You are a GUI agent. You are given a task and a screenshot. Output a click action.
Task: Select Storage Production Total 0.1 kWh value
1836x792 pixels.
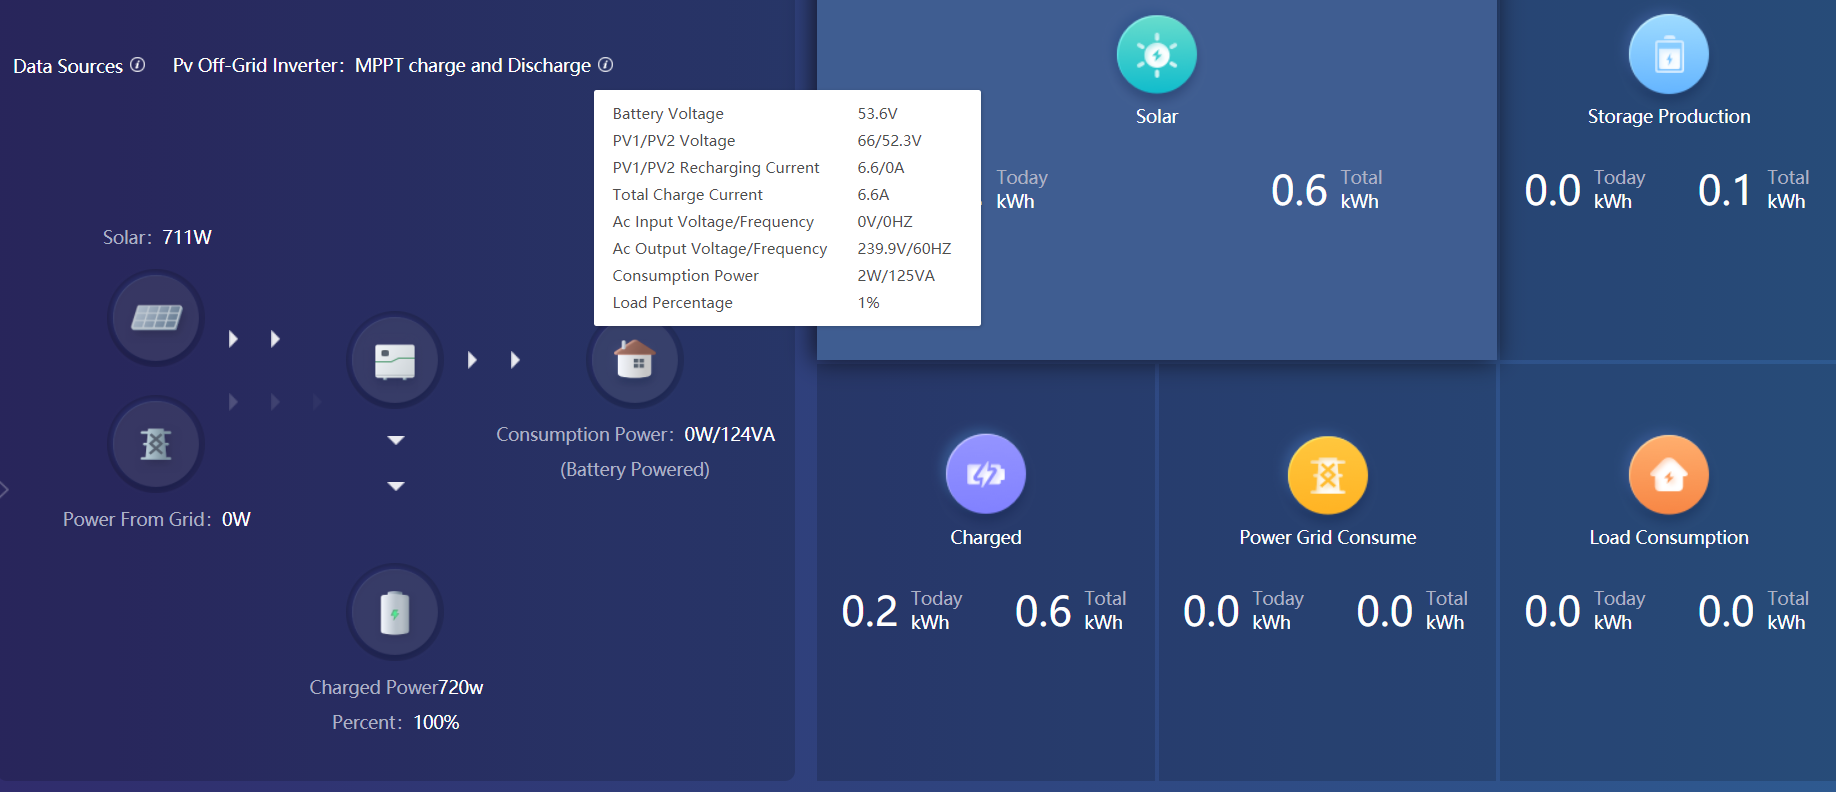[1754, 189]
